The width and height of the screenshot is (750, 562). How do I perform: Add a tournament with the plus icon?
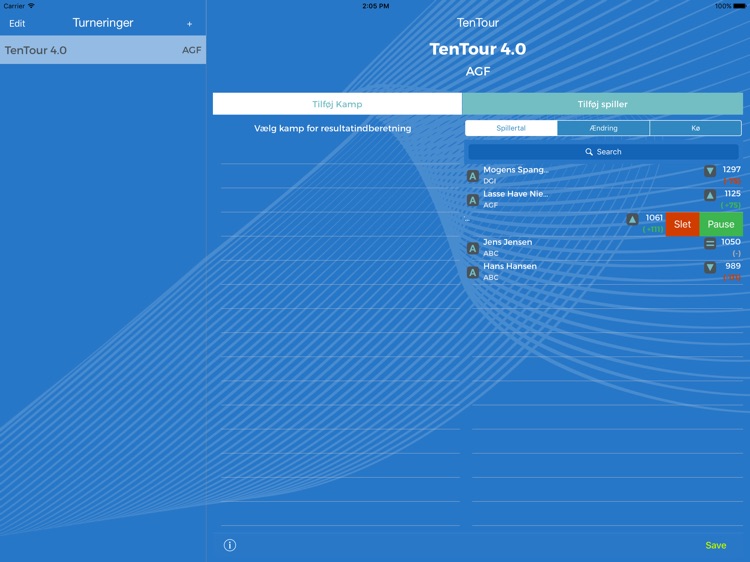(189, 23)
